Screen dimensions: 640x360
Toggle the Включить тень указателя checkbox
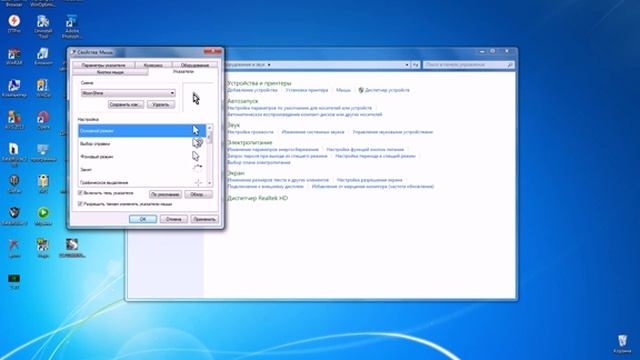point(80,193)
